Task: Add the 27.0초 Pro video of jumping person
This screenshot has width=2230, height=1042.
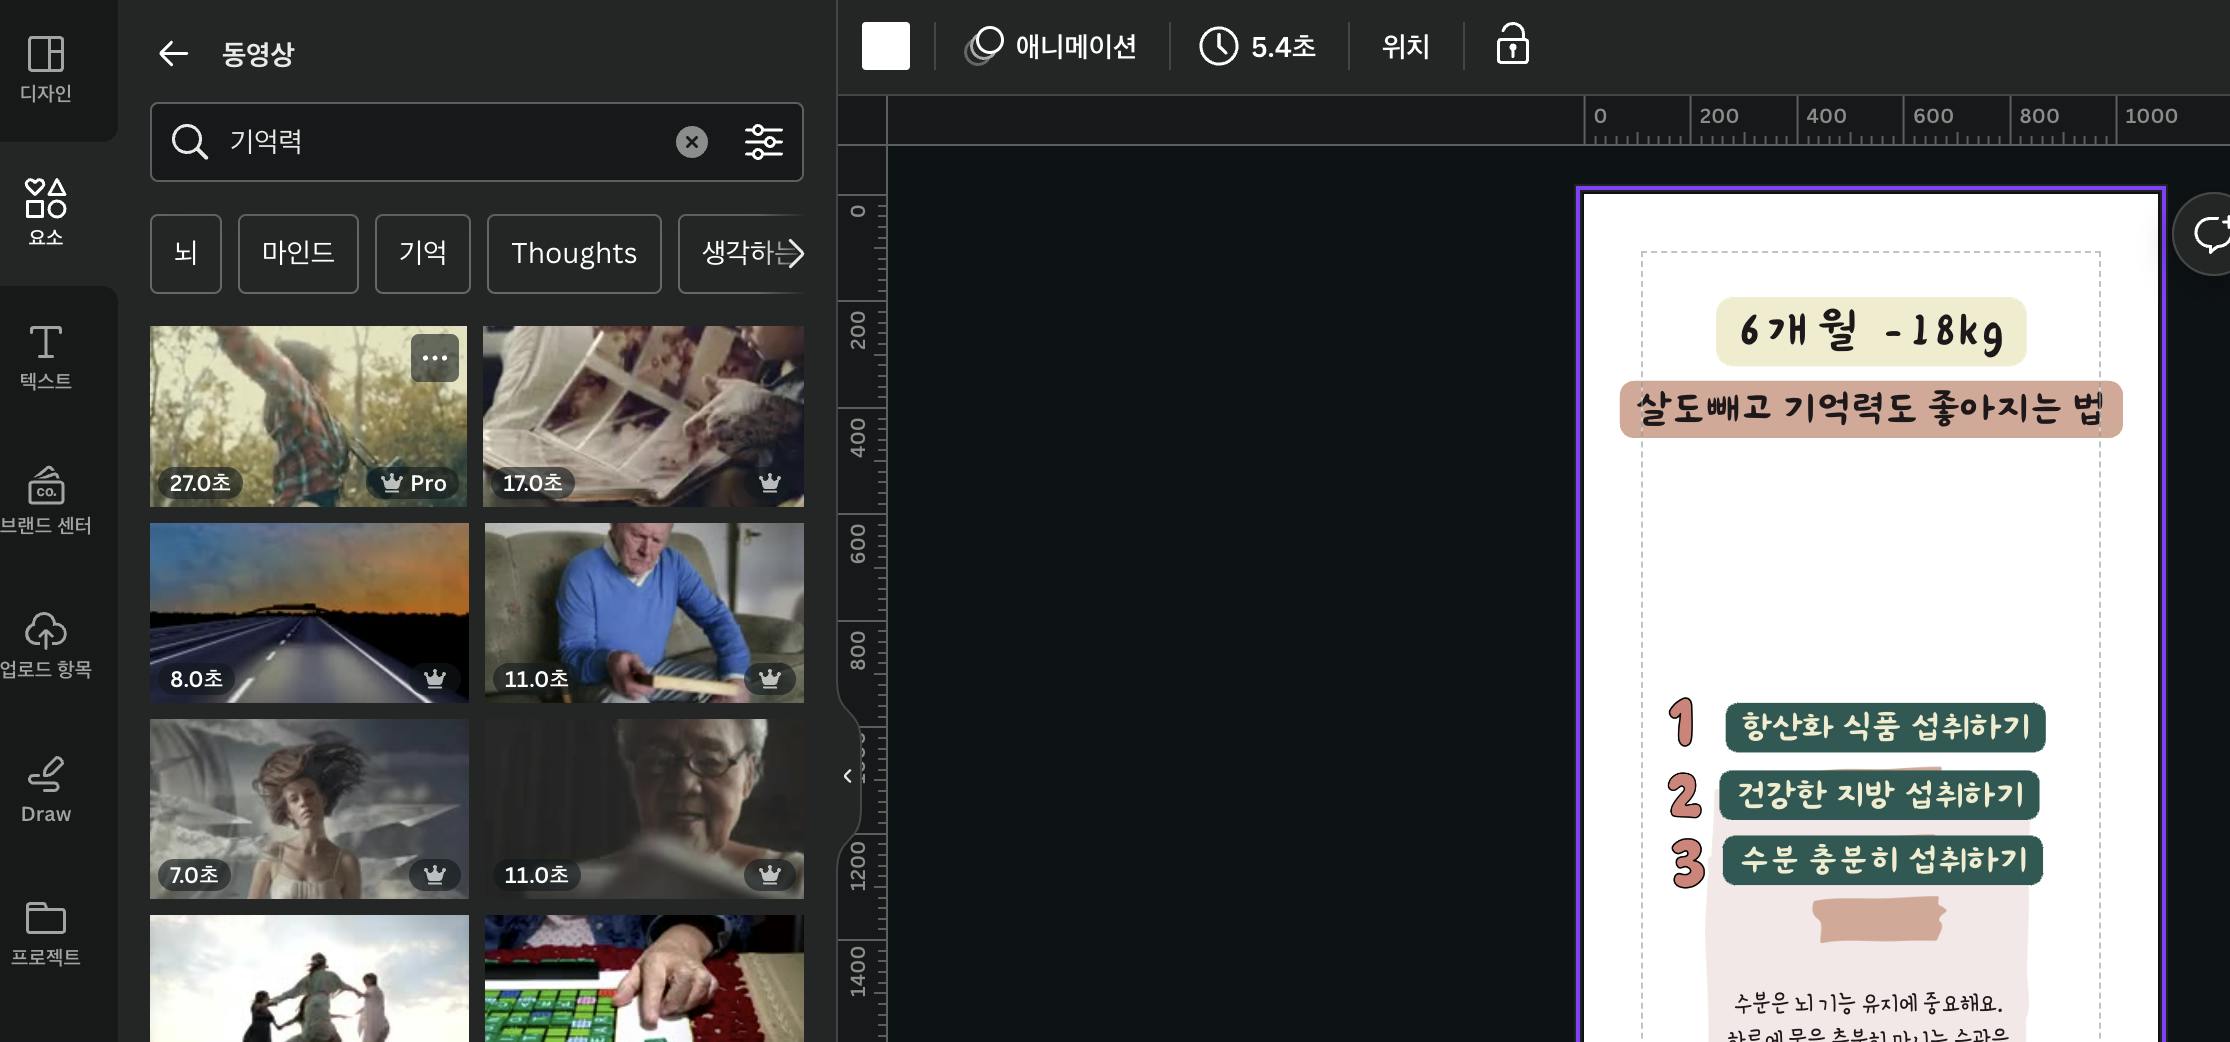Action: [308, 416]
